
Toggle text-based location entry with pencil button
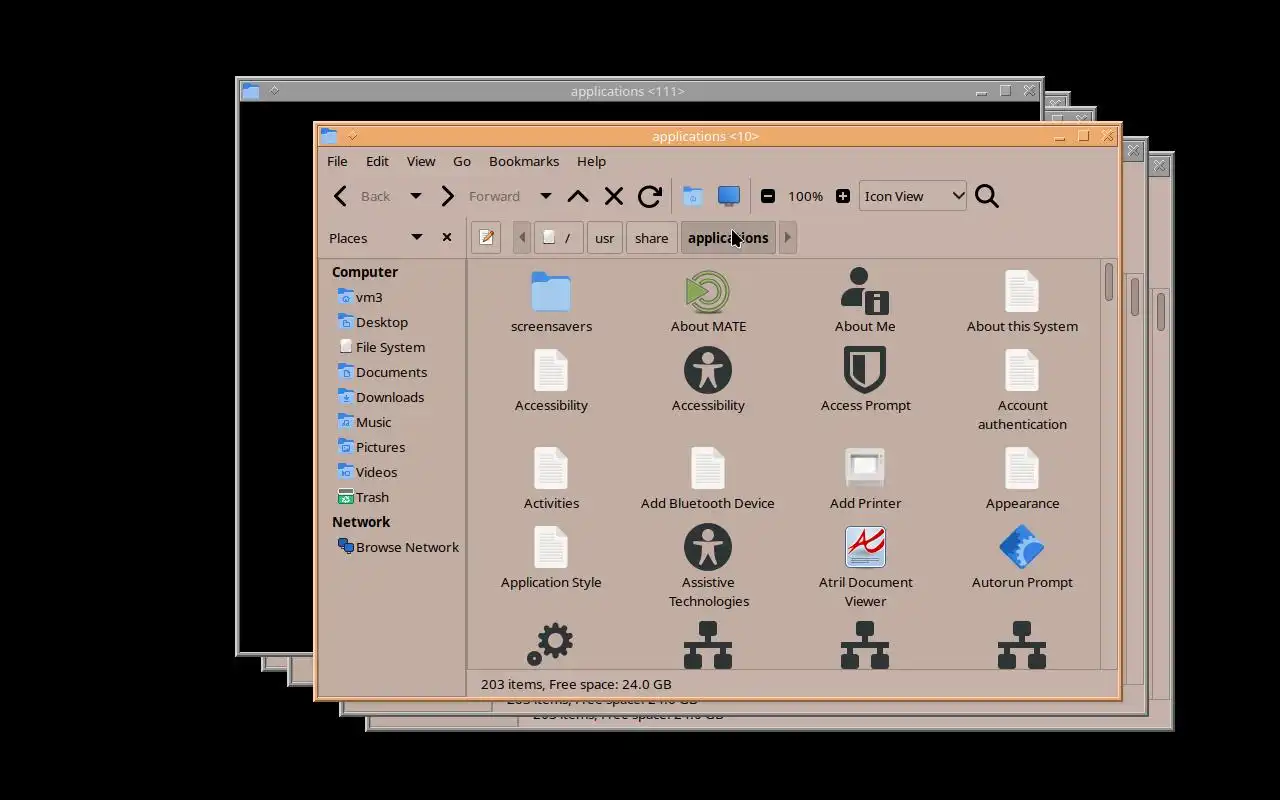tap(486, 237)
